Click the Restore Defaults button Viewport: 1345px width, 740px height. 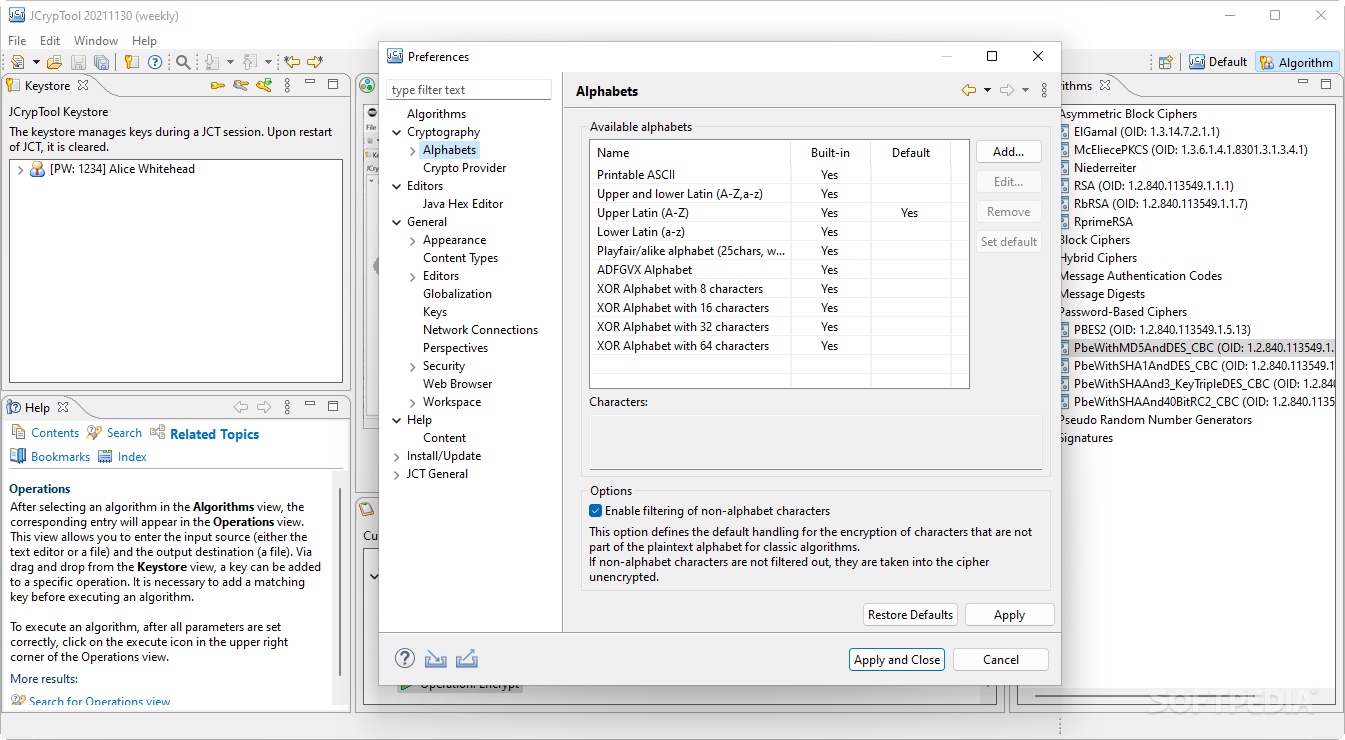coord(910,615)
